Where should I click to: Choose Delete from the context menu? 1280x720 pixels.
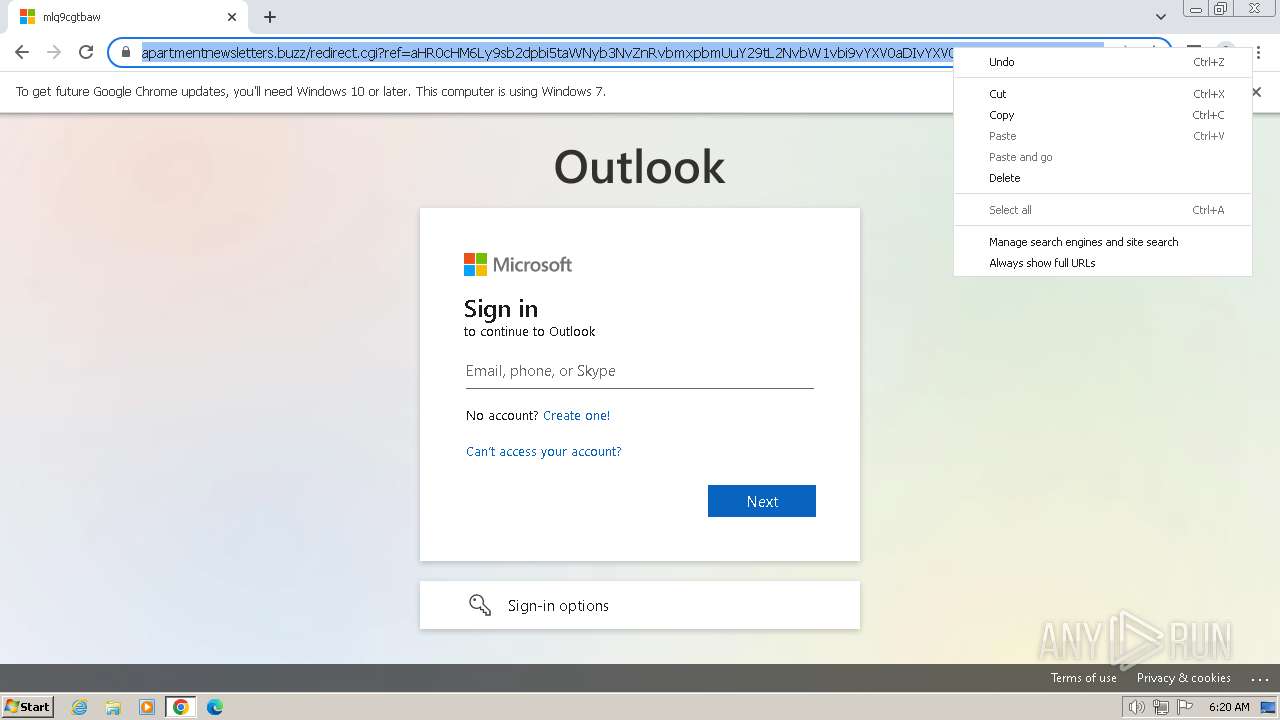[1102, 178]
